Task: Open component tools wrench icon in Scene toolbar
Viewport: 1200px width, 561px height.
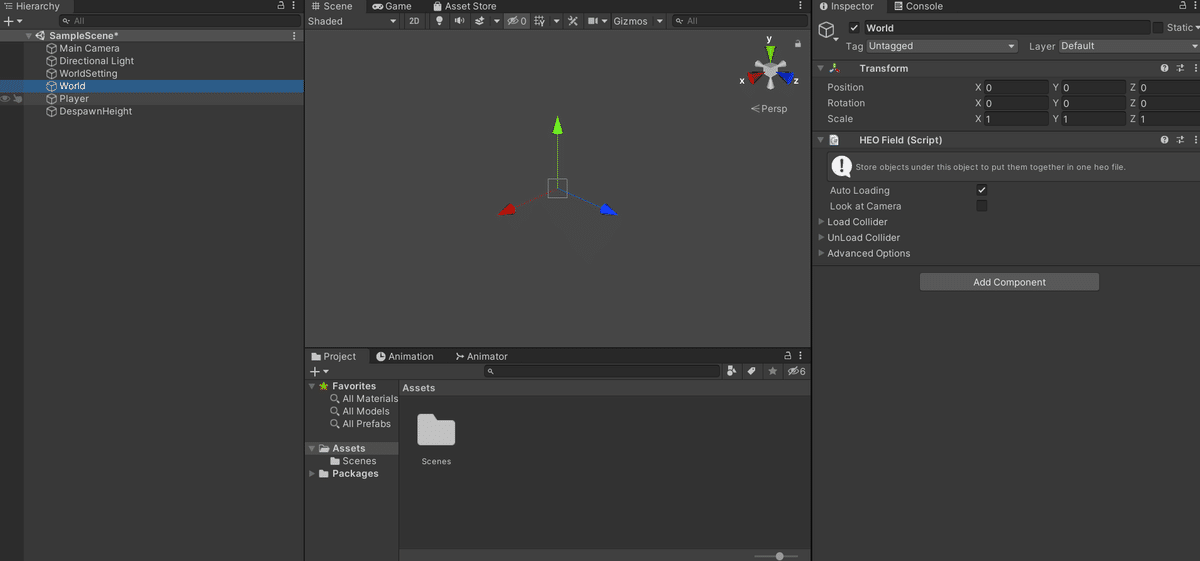Action: [573, 21]
